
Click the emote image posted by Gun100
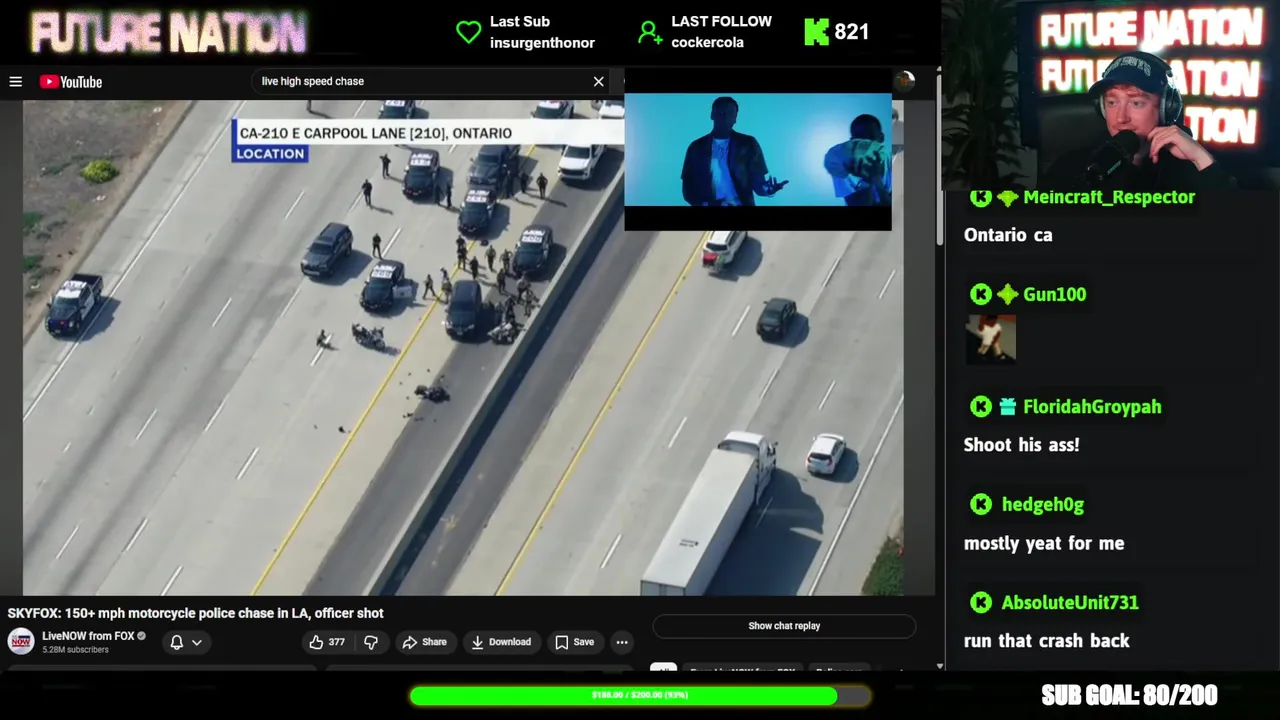(x=991, y=338)
